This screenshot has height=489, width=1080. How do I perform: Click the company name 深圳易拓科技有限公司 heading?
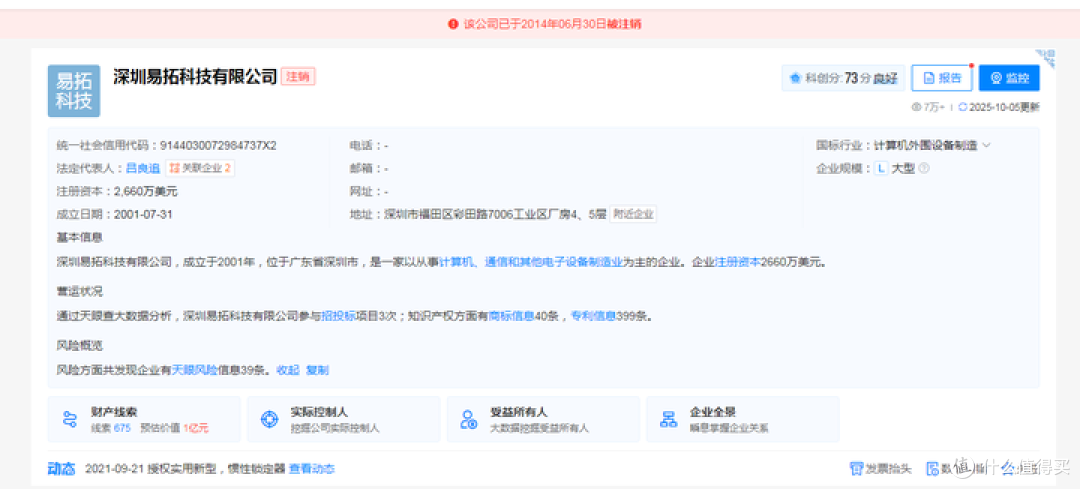[x=195, y=76]
